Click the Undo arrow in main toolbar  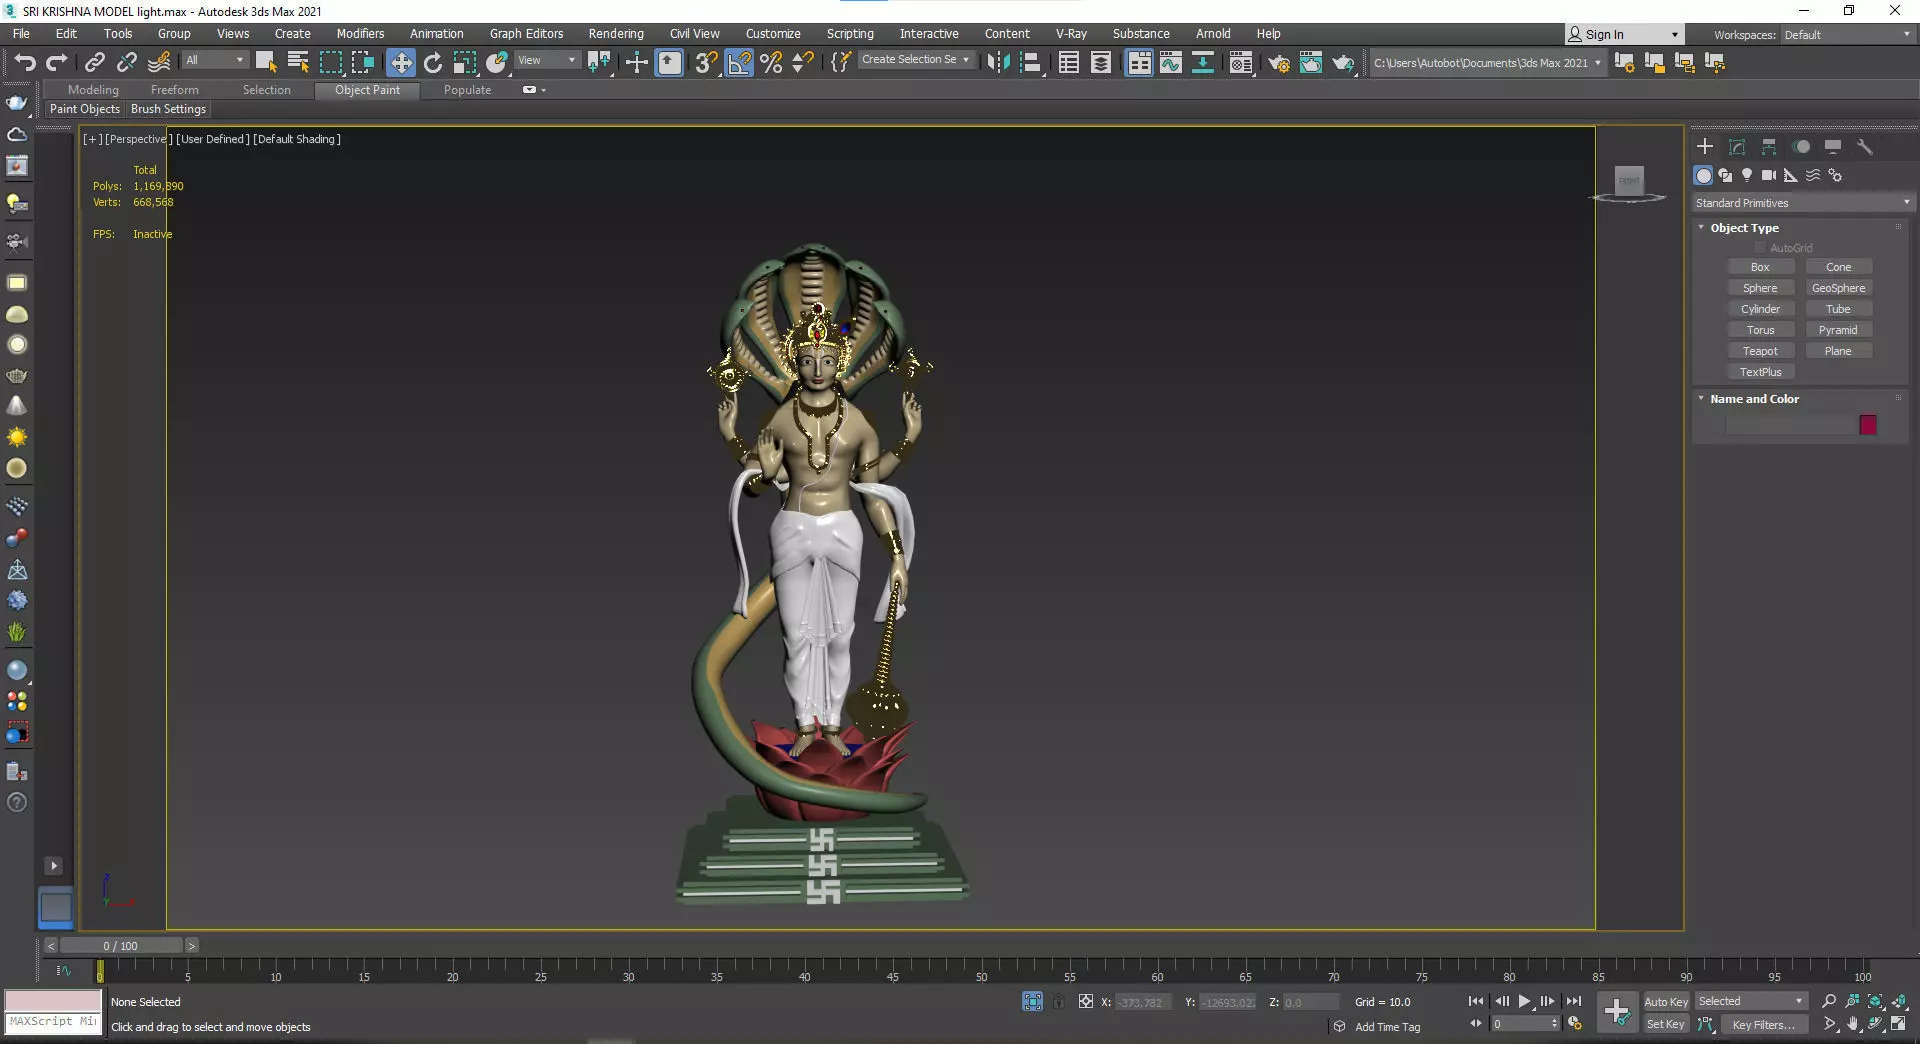click(x=25, y=63)
